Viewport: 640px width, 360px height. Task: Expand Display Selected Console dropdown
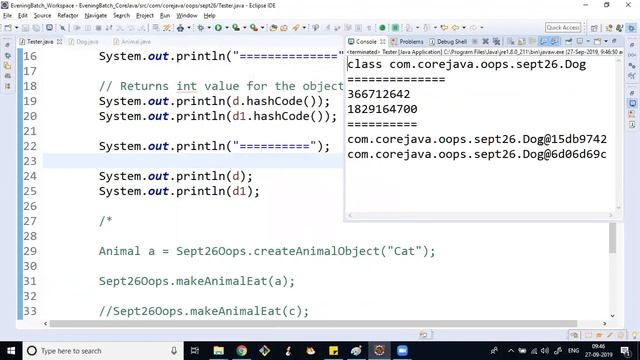pos(588,41)
